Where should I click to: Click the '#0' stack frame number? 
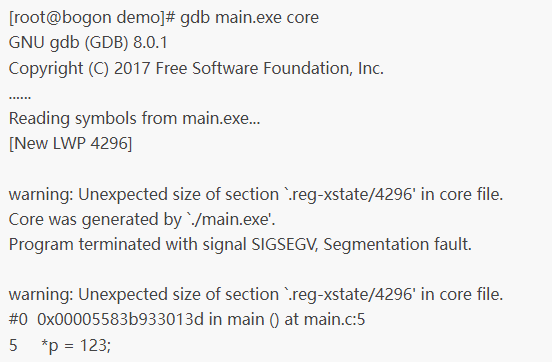click(x=18, y=320)
